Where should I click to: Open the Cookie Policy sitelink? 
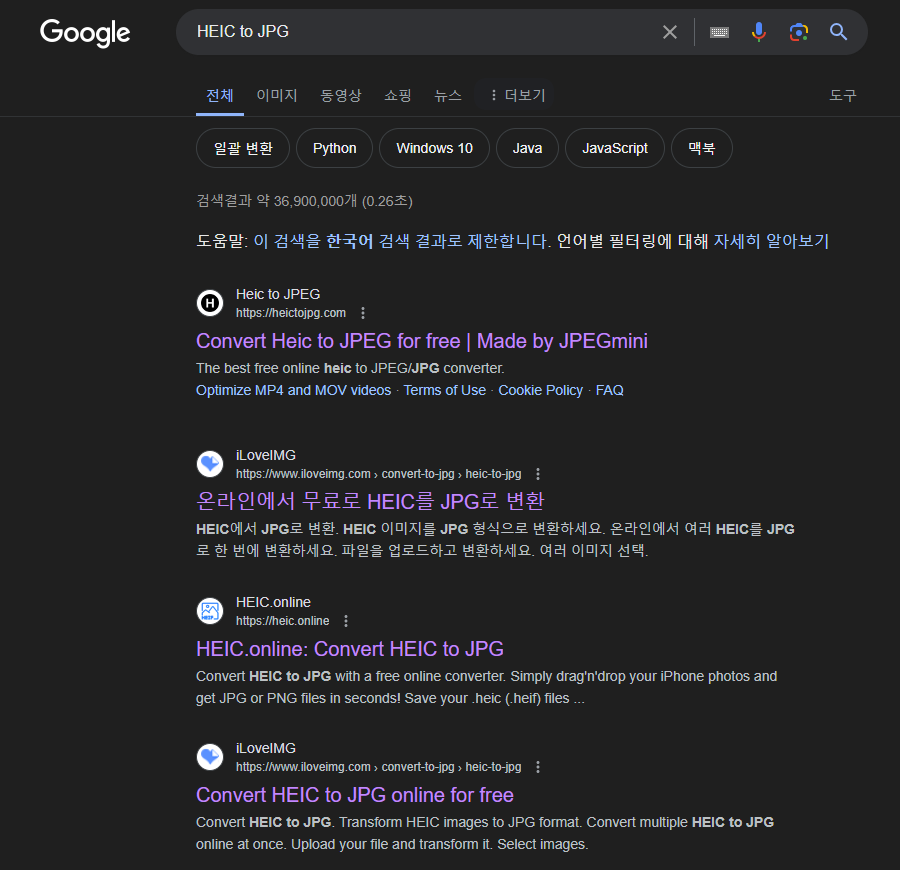pos(540,390)
